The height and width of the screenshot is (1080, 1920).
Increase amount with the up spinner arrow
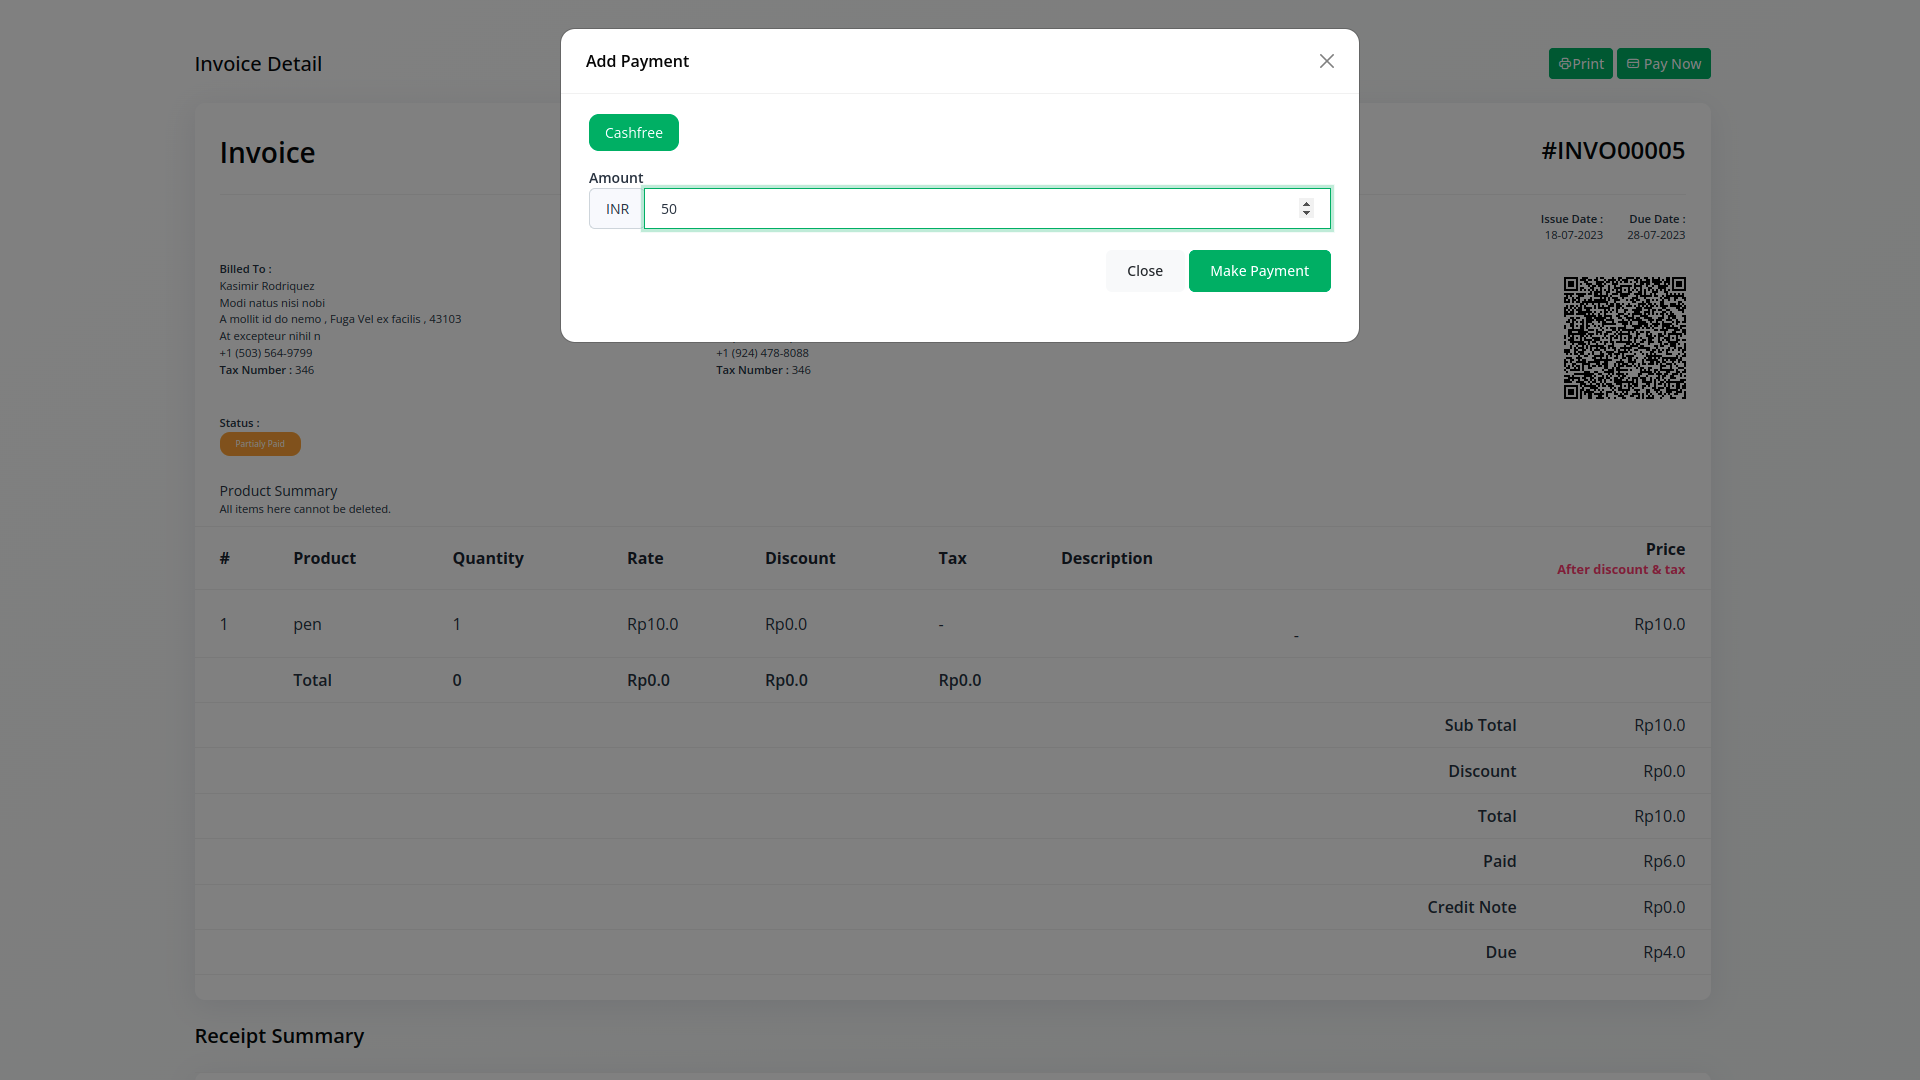pos(1306,203)
